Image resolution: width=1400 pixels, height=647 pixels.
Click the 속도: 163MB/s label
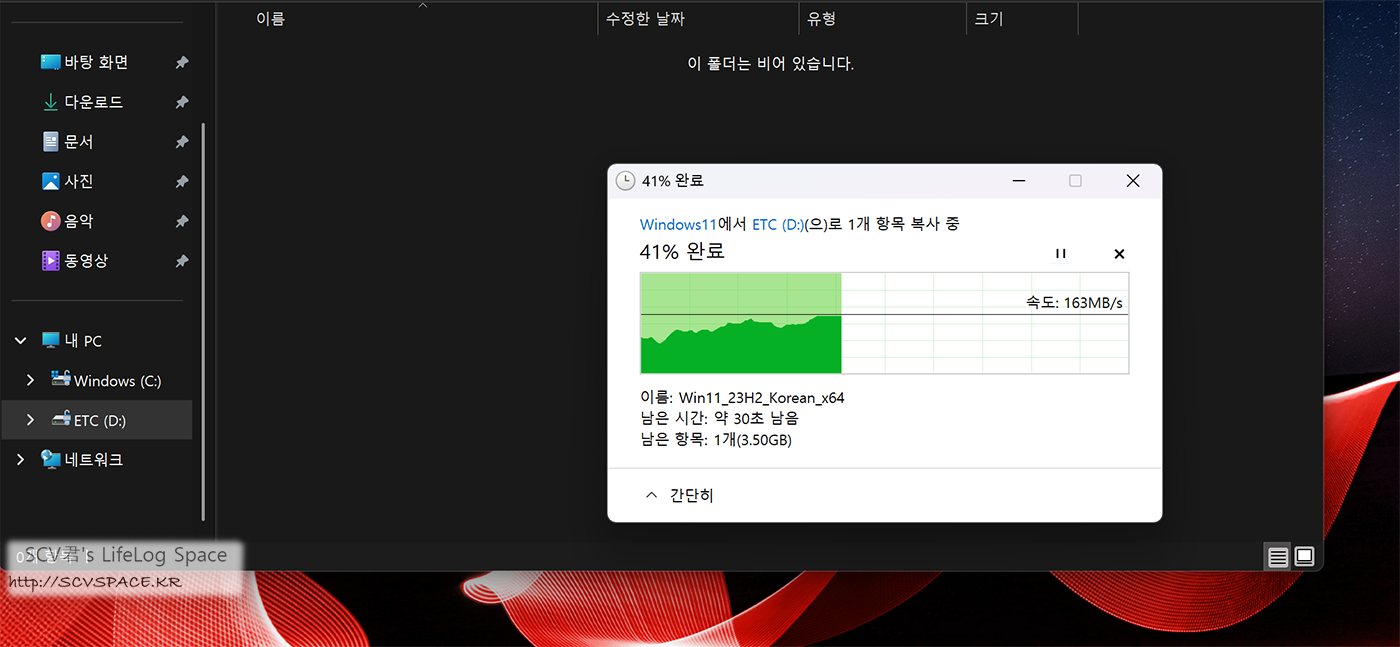1075,302
